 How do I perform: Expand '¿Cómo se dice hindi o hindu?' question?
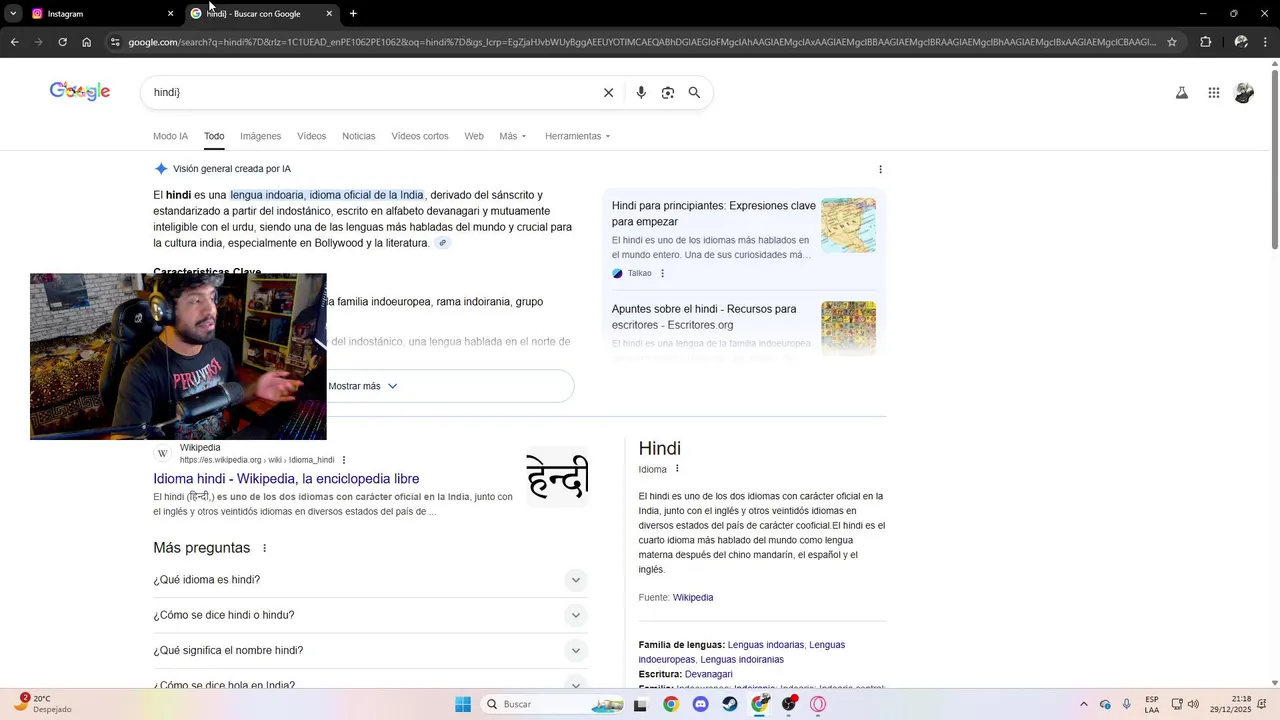click(370, 615)
